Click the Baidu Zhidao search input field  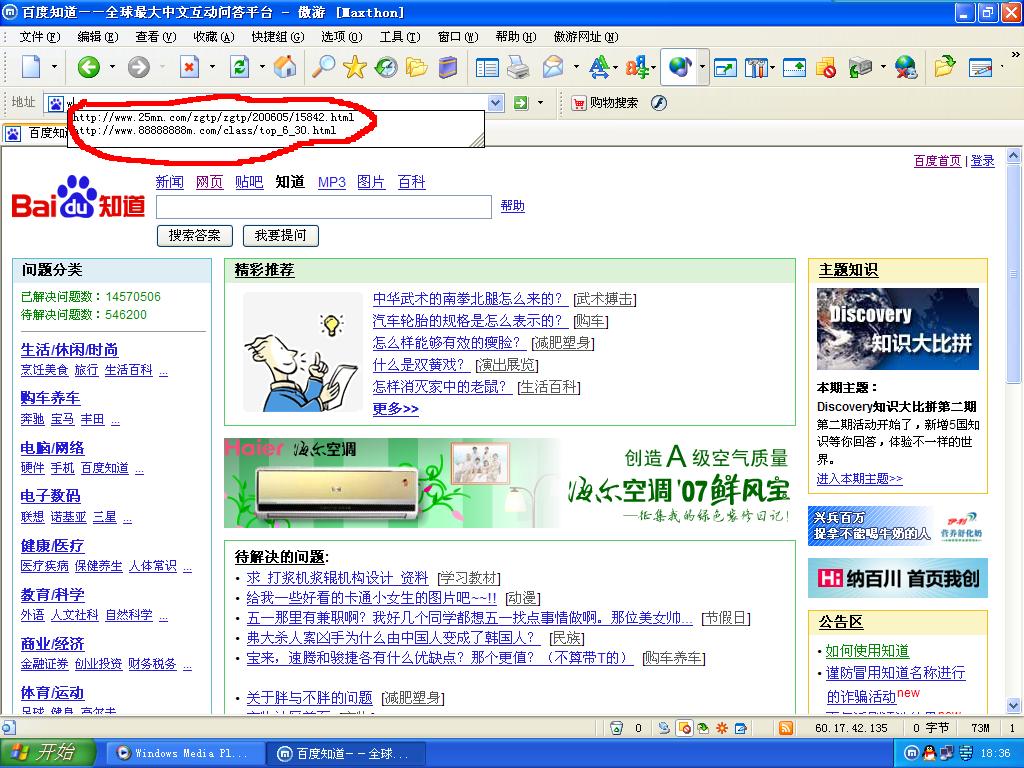point(324,206)
